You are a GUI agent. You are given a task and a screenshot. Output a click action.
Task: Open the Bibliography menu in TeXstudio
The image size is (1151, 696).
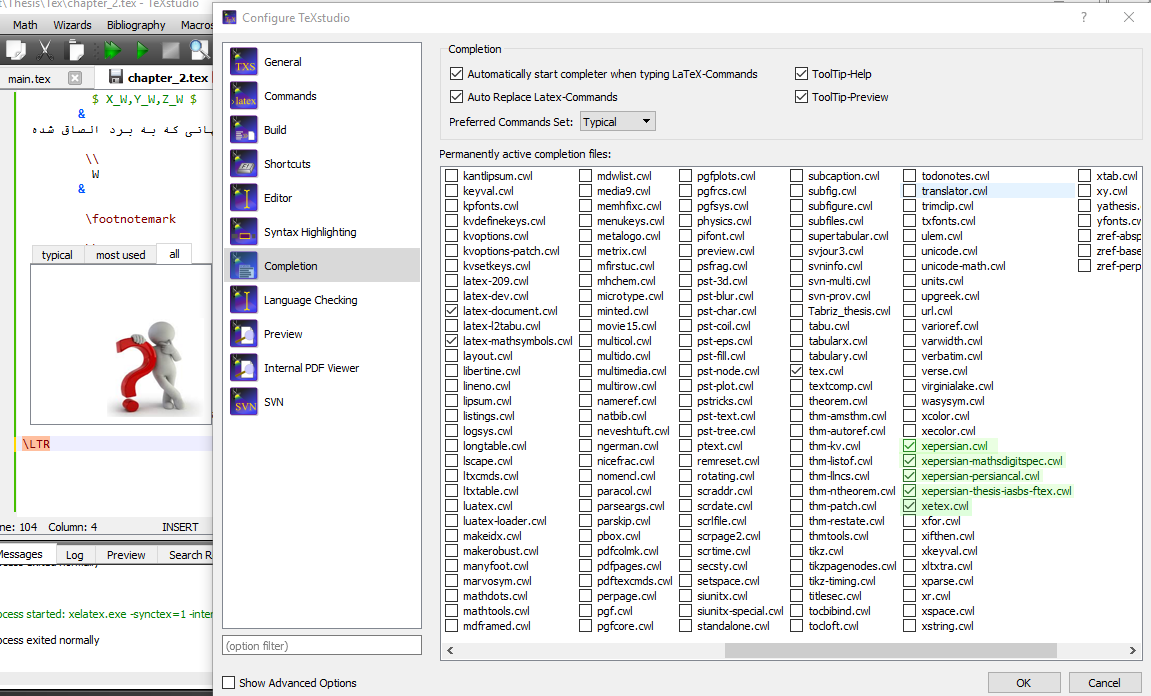coord(136,25)
